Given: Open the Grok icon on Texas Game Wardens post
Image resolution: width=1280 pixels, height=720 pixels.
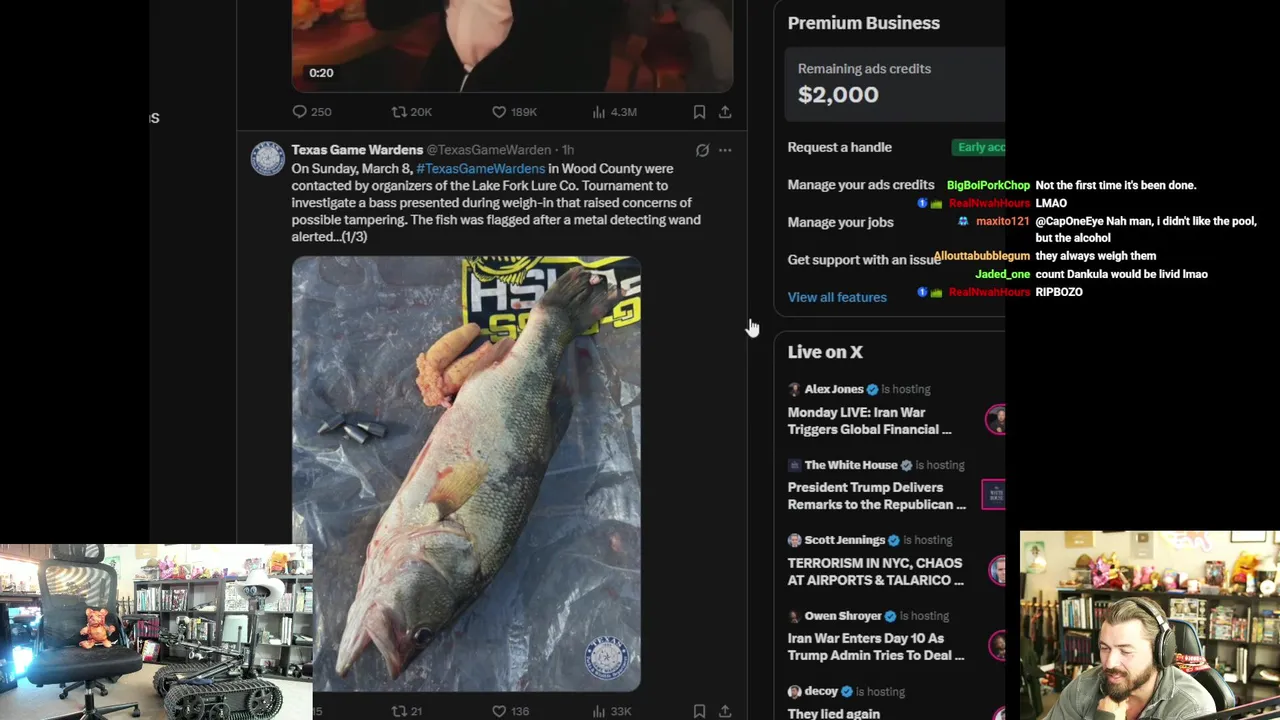Looking at the screenshot, I should pos(702,150).
